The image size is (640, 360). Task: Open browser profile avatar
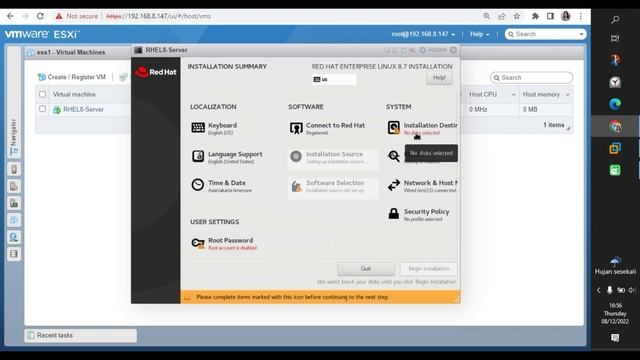[x=566, y=16]
